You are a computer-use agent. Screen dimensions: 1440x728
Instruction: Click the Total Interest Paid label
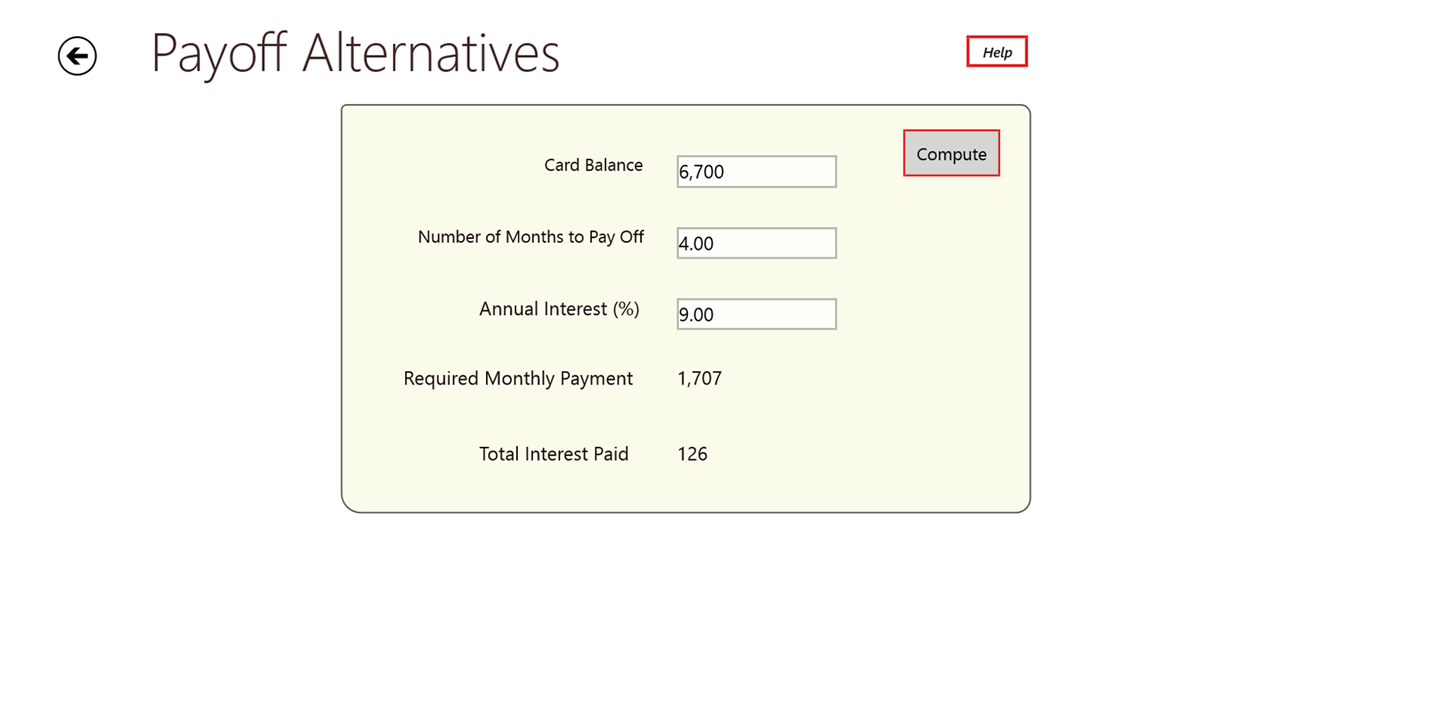(553, 454)
